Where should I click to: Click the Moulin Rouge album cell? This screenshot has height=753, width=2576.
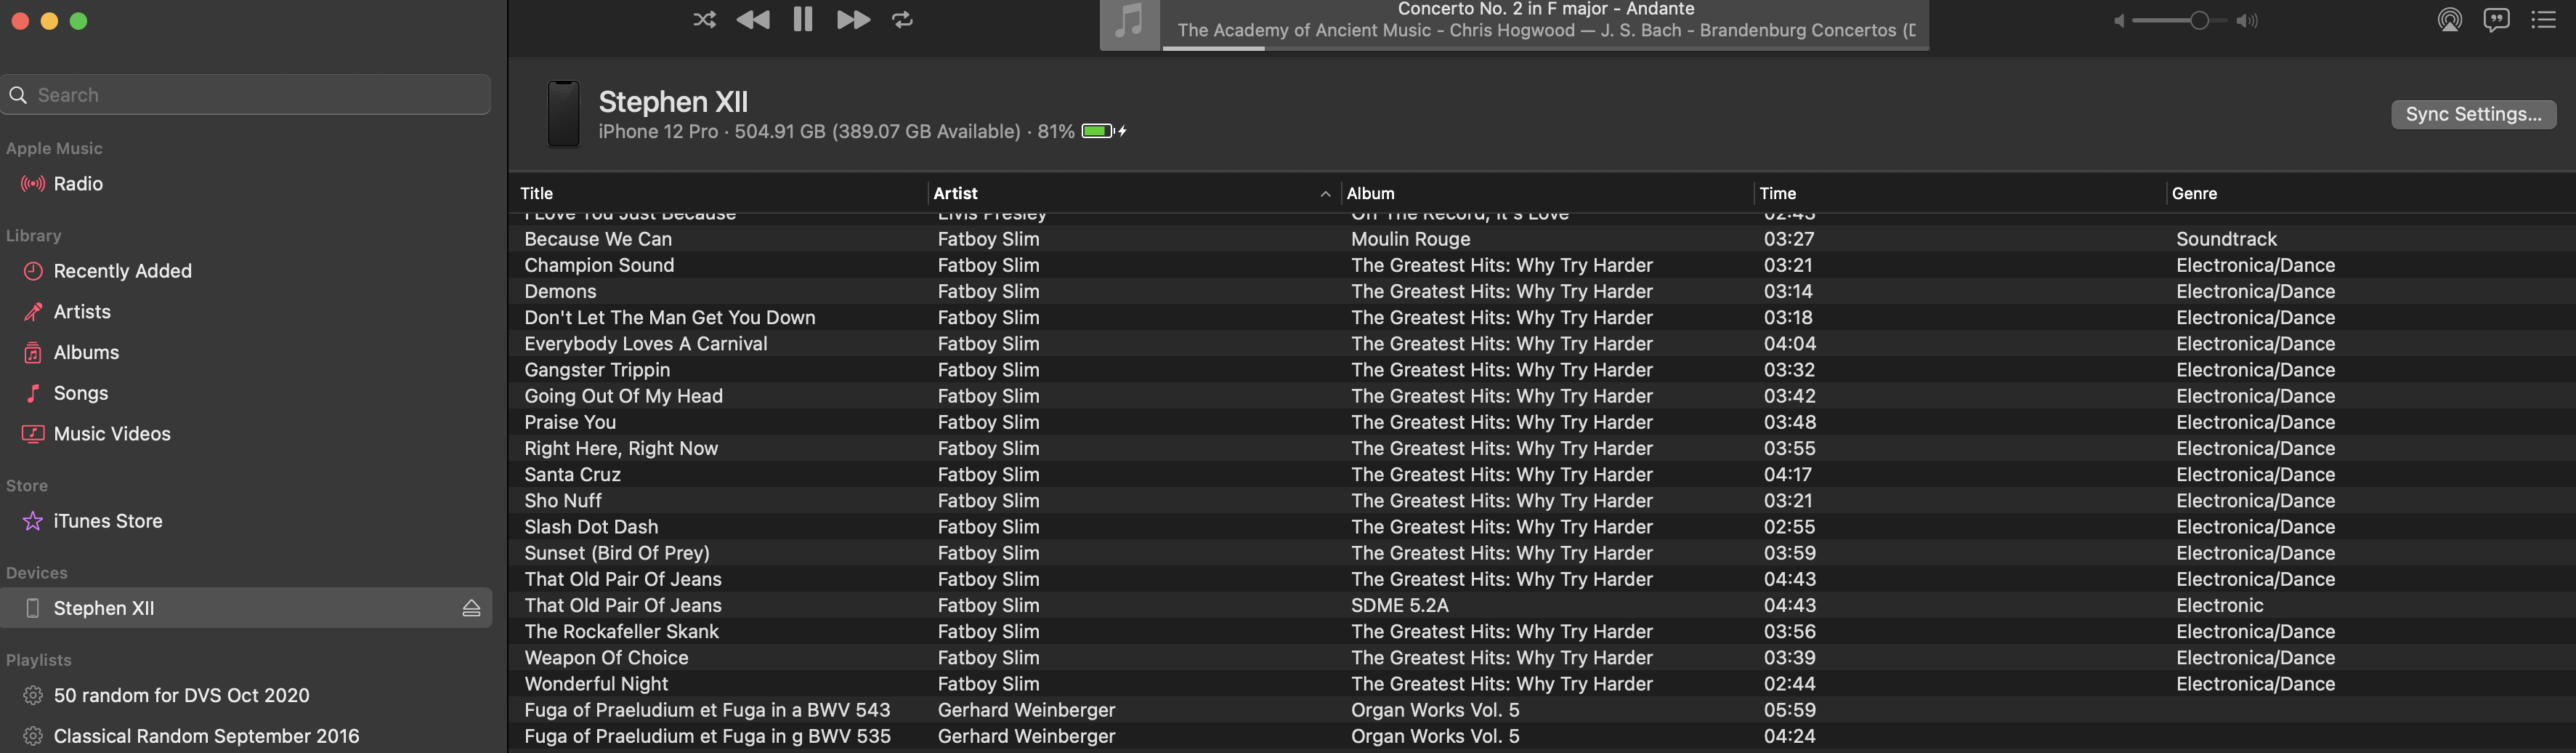pos(1410,239)
